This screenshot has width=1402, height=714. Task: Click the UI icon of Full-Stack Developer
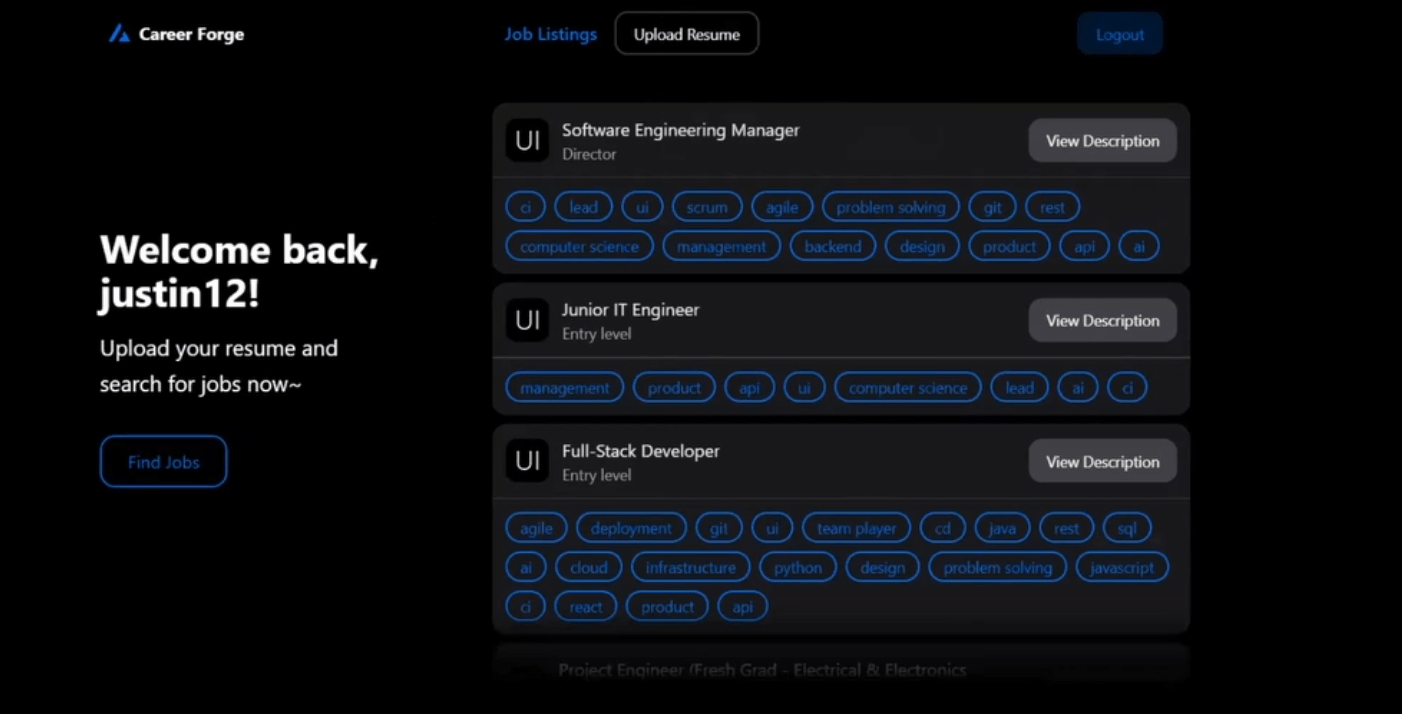tap(527, 461)
